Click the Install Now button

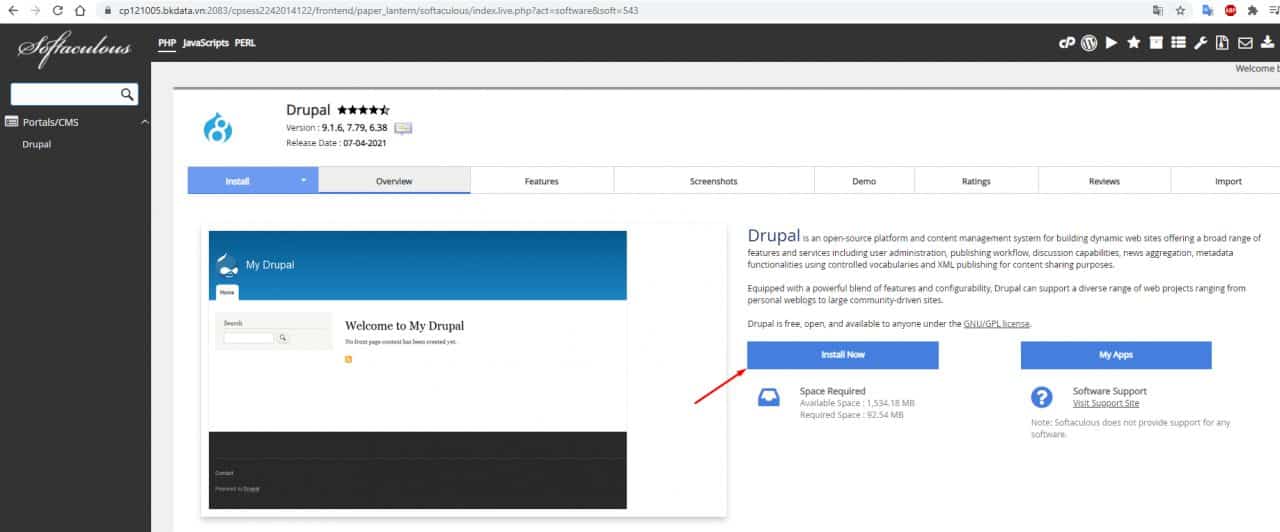[x=843, y=355]
